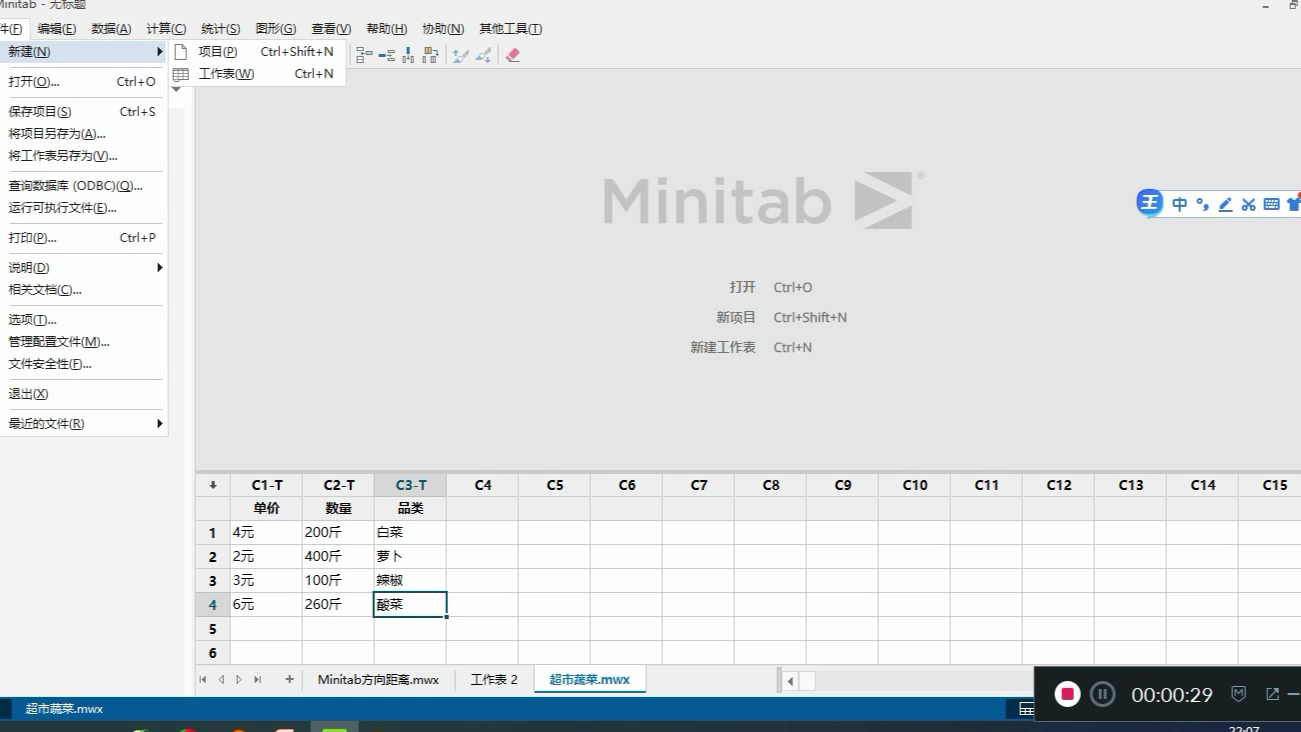Select 退出(X) from the file menu
Viewport: 1301px width, 732px height.
pyautogui.click(x=83, y=394)
